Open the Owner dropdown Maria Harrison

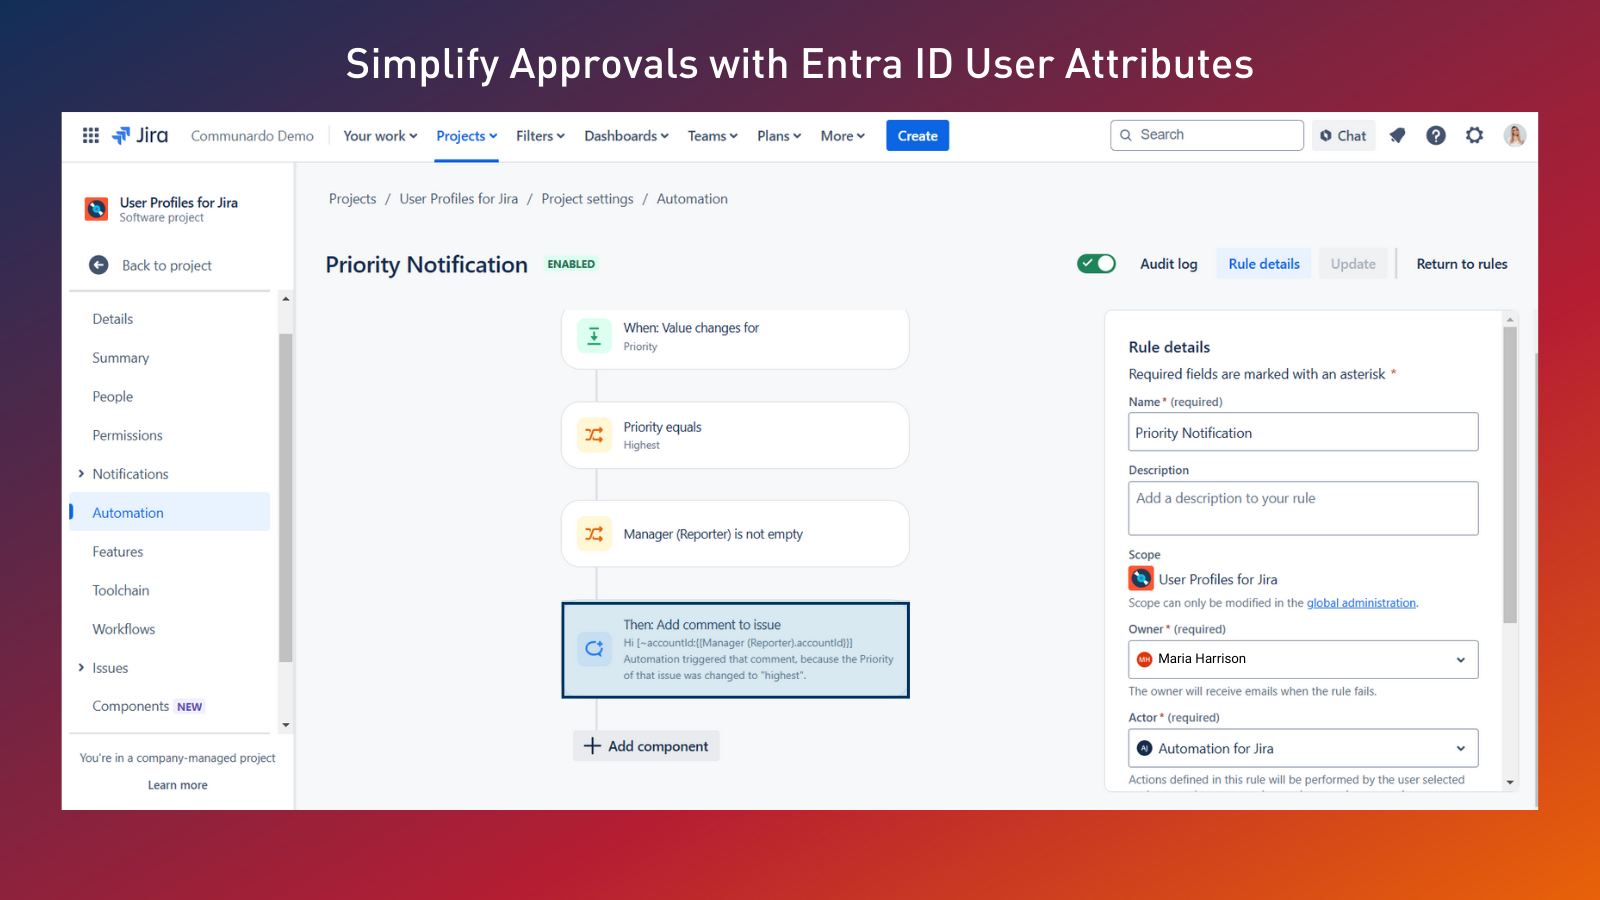click(x=1303, y=659)
